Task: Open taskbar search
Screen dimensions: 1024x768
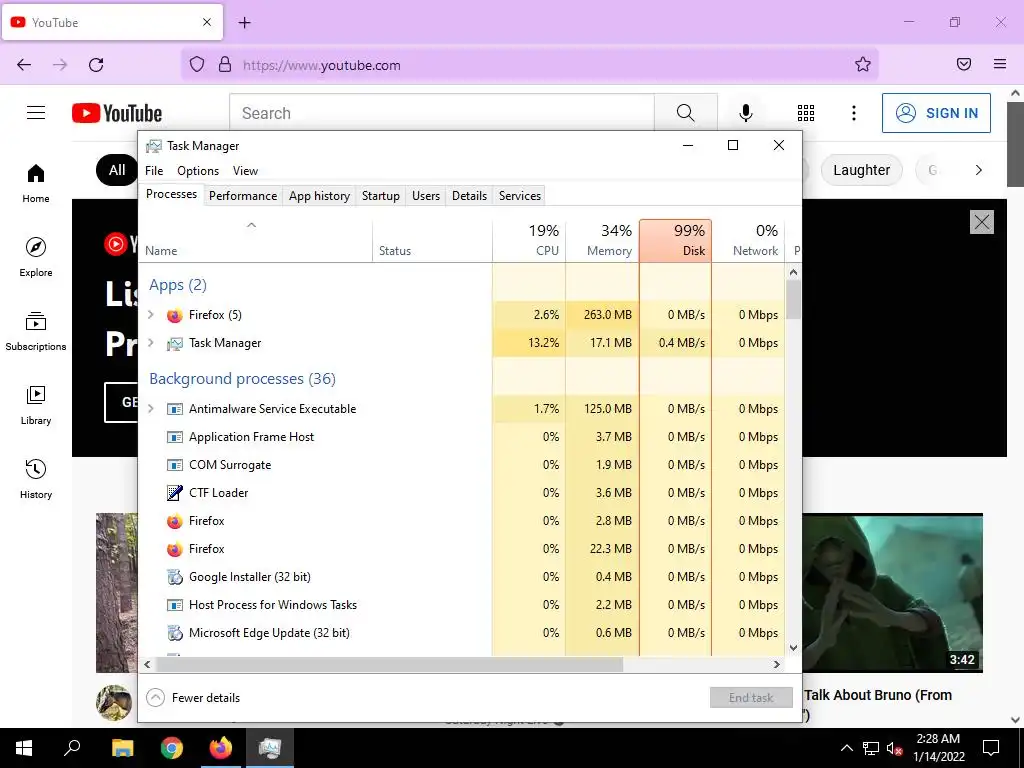Action: 72,748
